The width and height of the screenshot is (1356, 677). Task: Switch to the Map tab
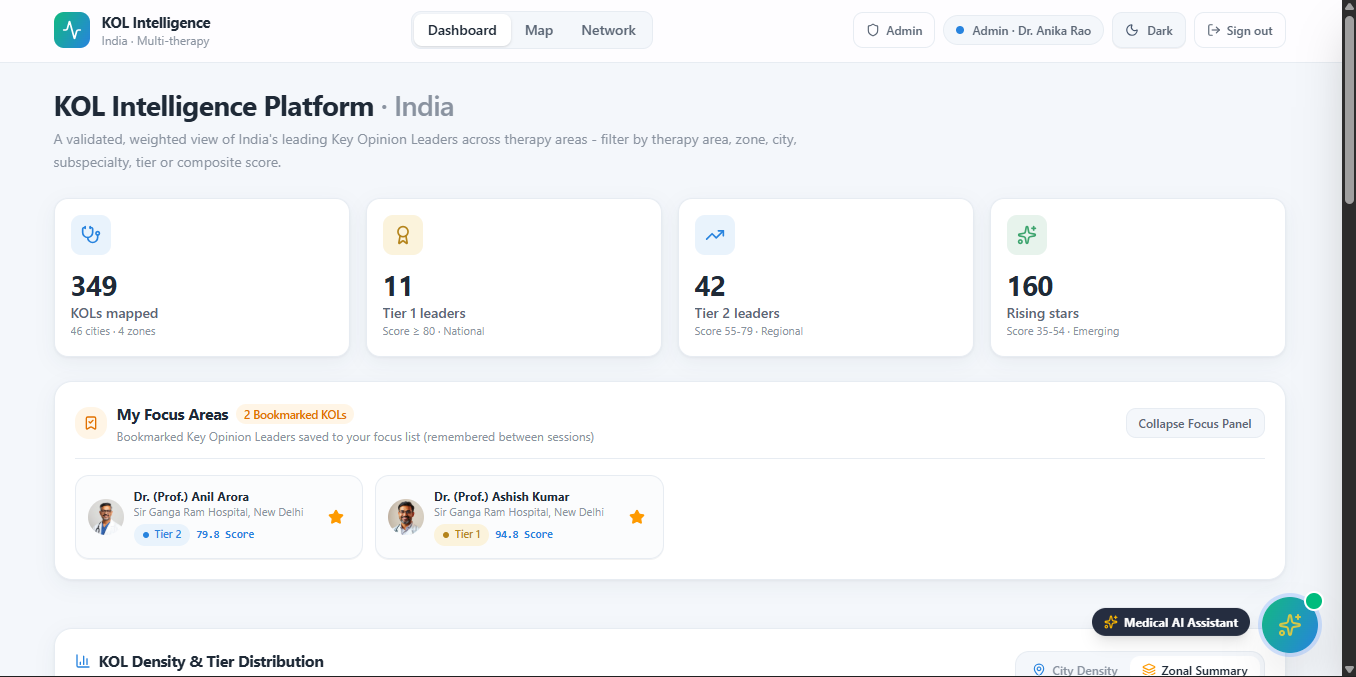click(539, 30)
